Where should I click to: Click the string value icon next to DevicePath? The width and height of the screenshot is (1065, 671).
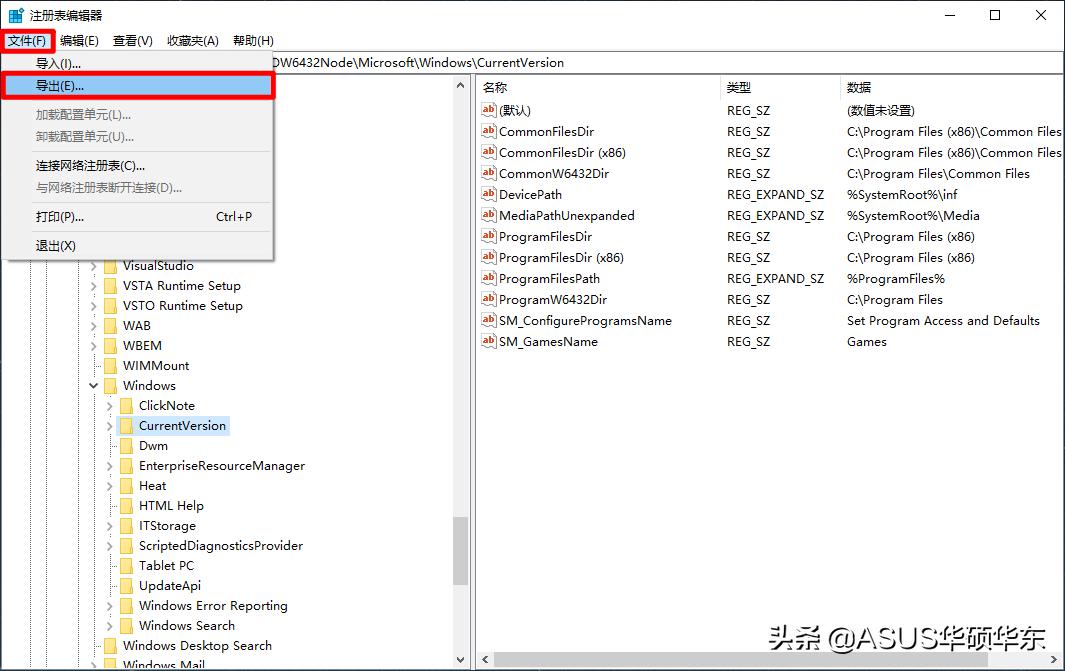point(489,194)
